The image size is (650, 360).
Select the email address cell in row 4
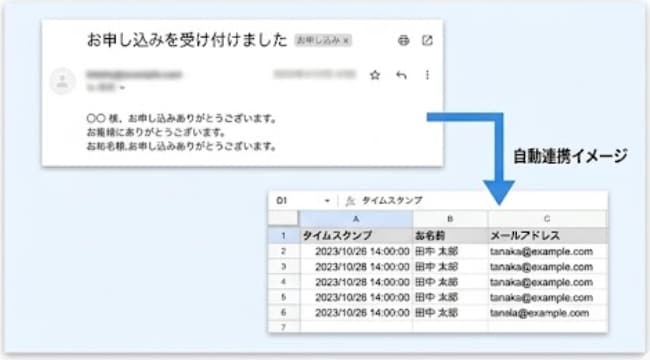(548, 282)
